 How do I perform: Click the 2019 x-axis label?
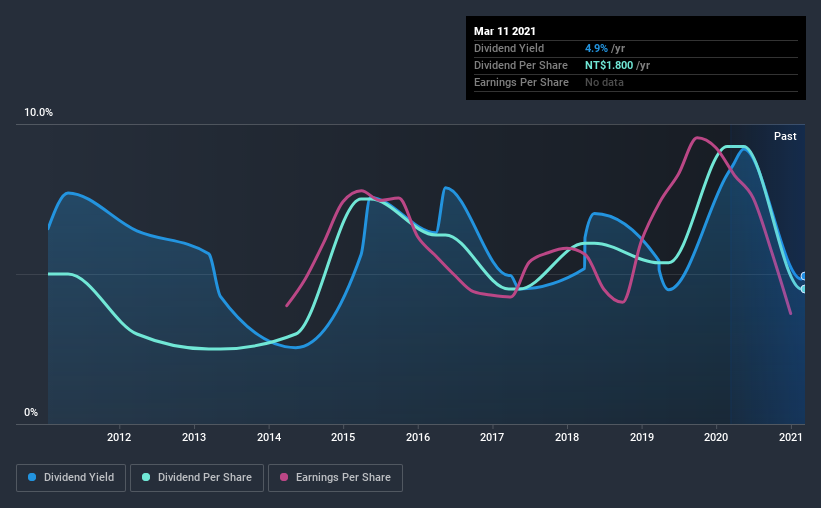tap(642, 437)
